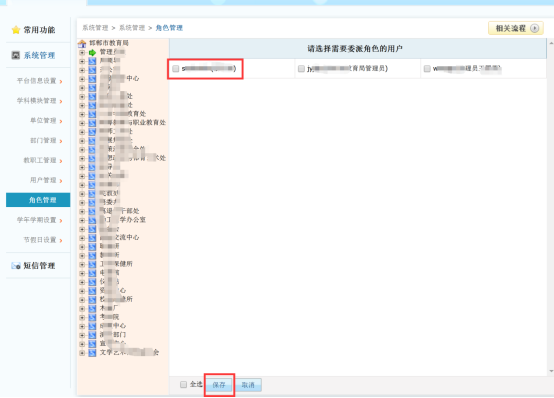Click the 系统管理 sidebar section icon
This screenshot has width=554, height=398.
coord(16,55)
